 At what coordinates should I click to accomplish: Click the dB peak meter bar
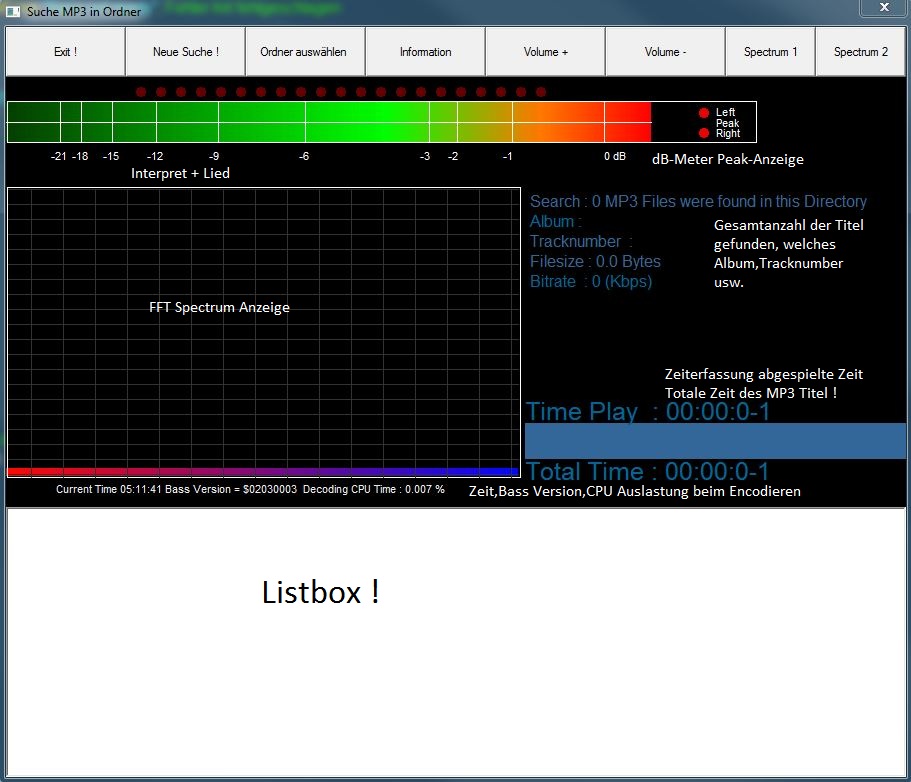tap(328, 121)
